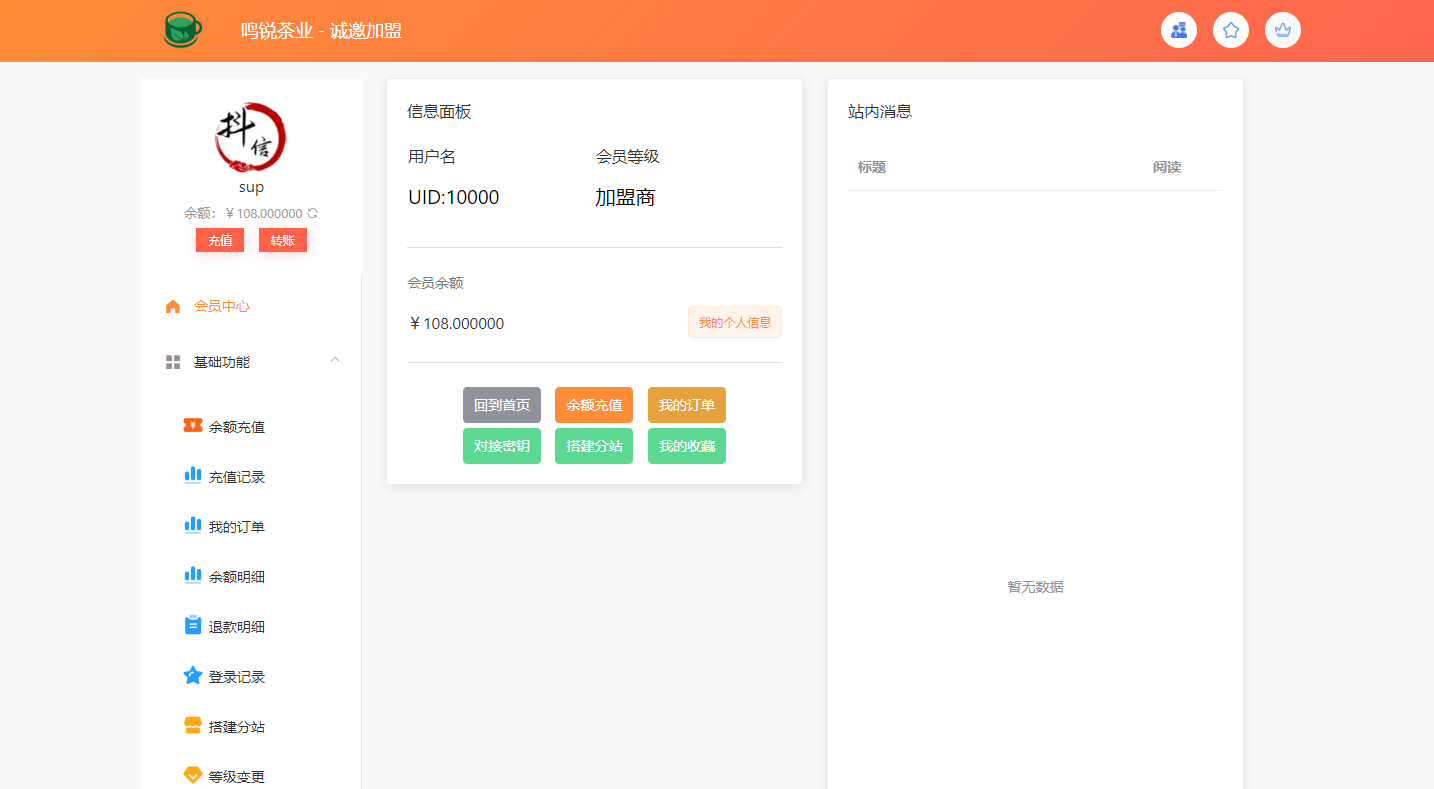The width and height of the screenshot is (1434, 789).
Task: Open 充值记录 in the sidebar
Action: click(x=236, y=477)
